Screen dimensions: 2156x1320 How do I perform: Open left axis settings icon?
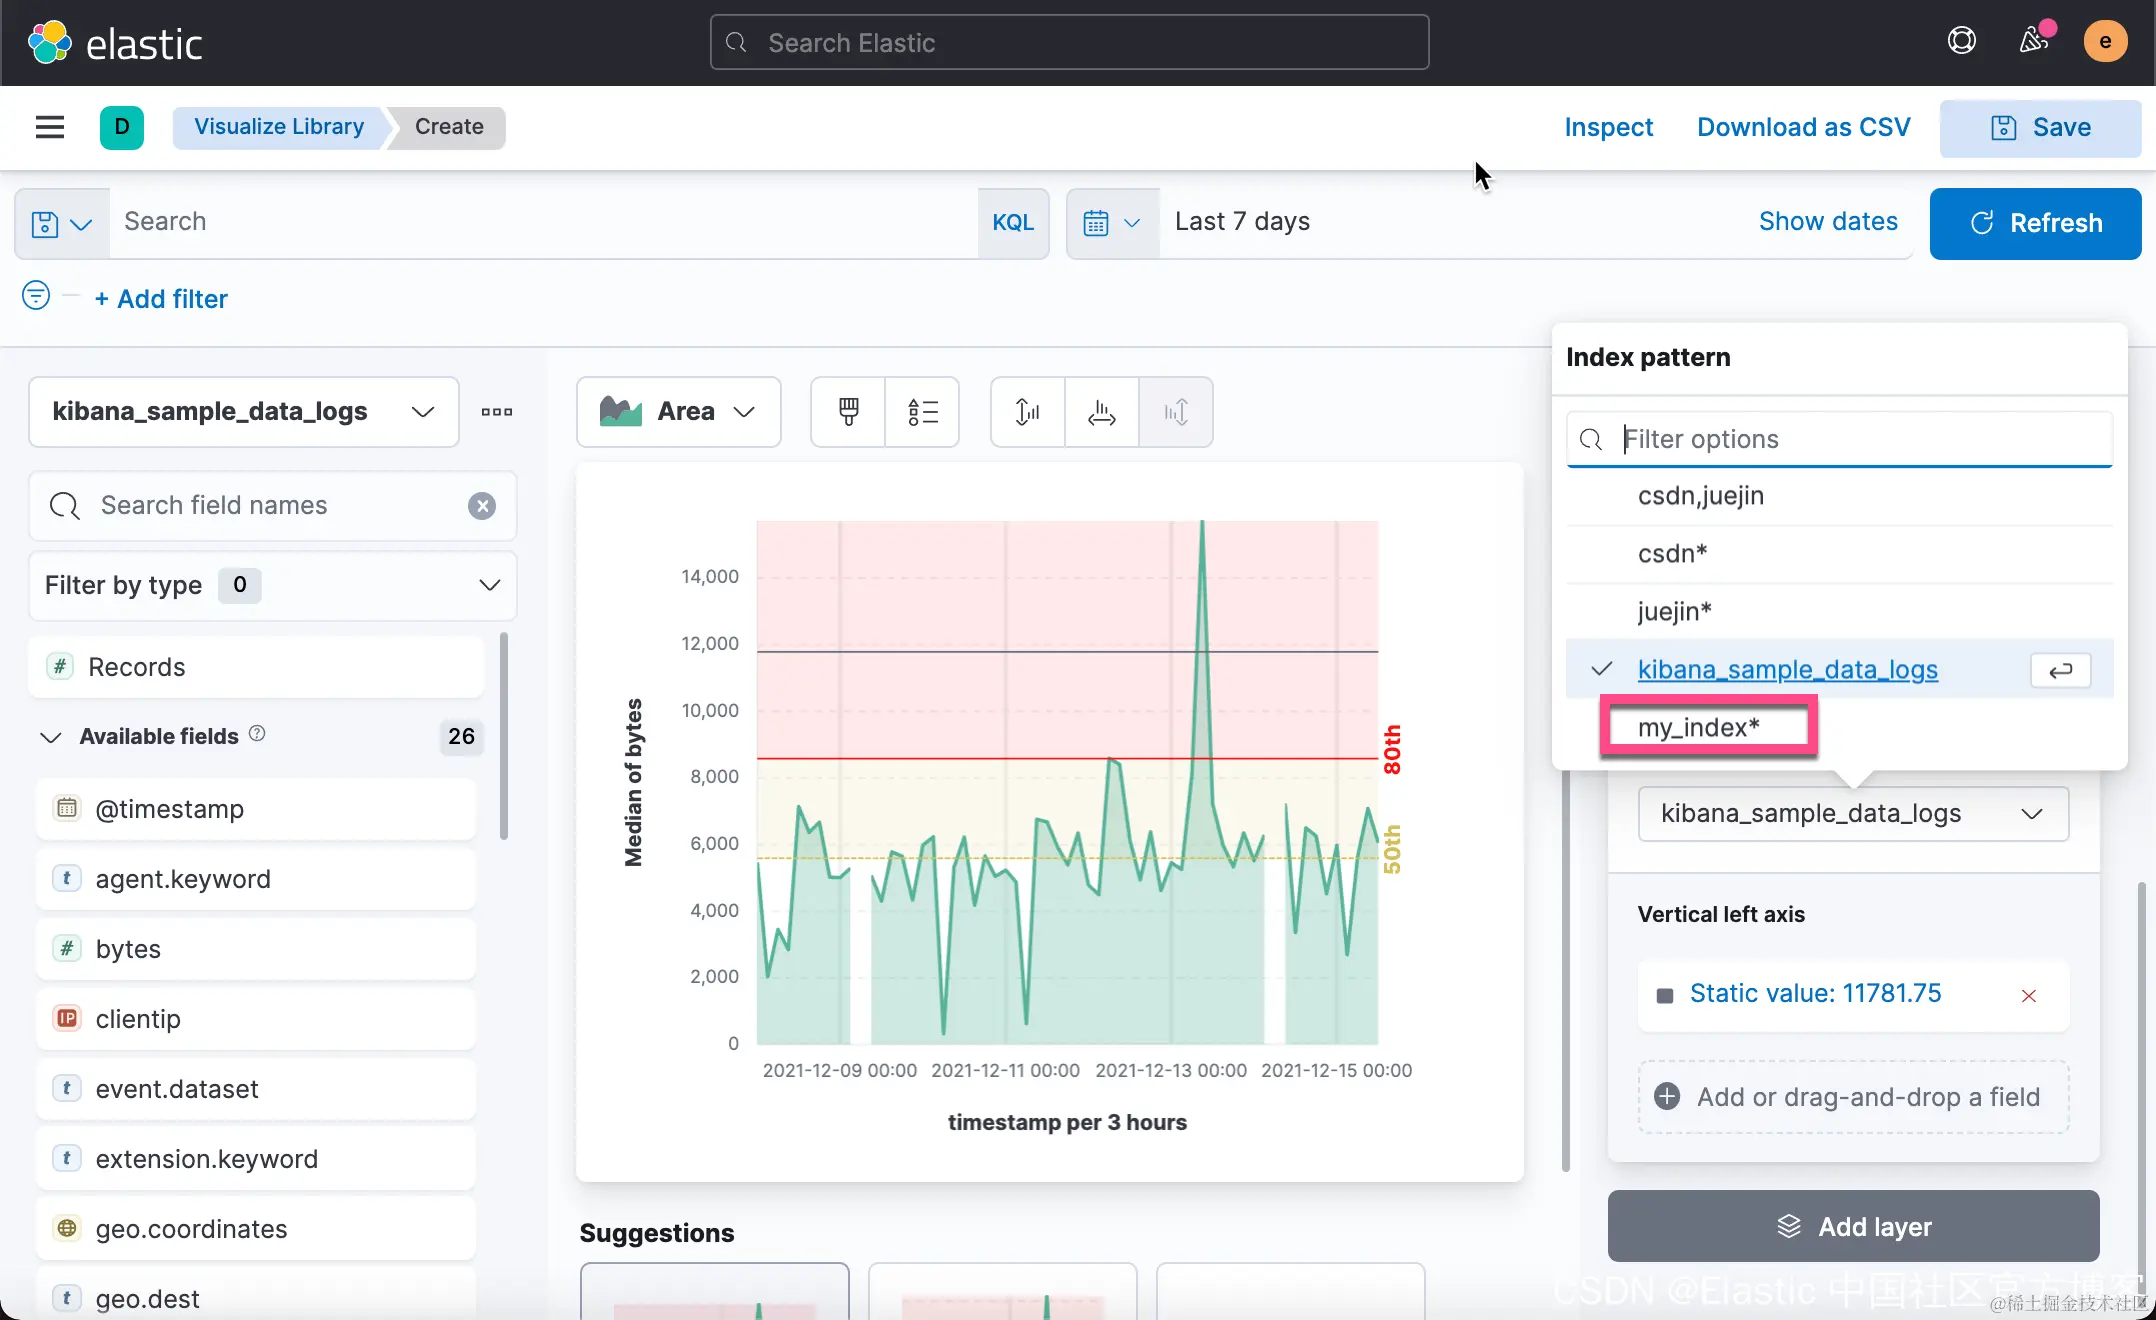point(1027,412)
